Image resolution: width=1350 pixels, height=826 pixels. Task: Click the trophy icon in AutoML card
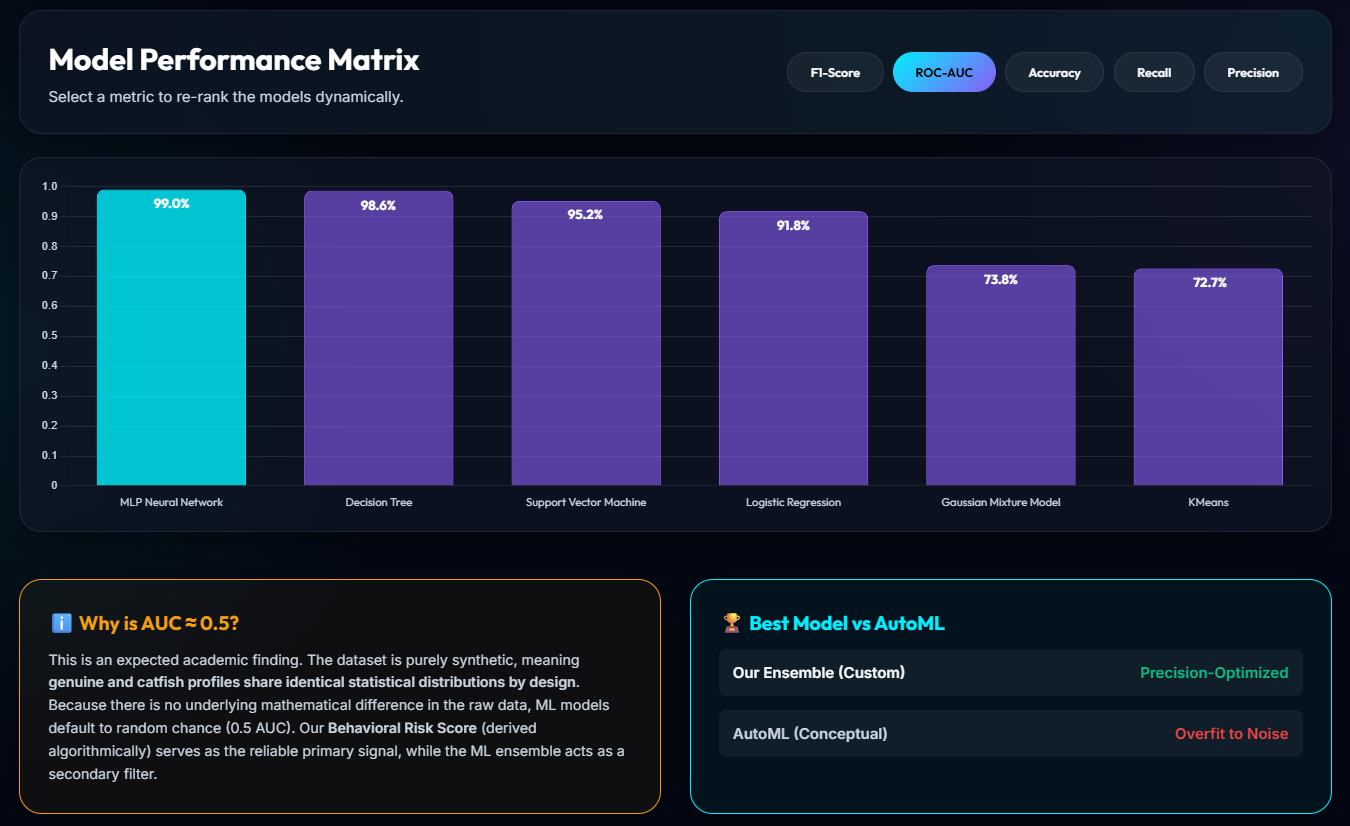(x=731, y=624)
